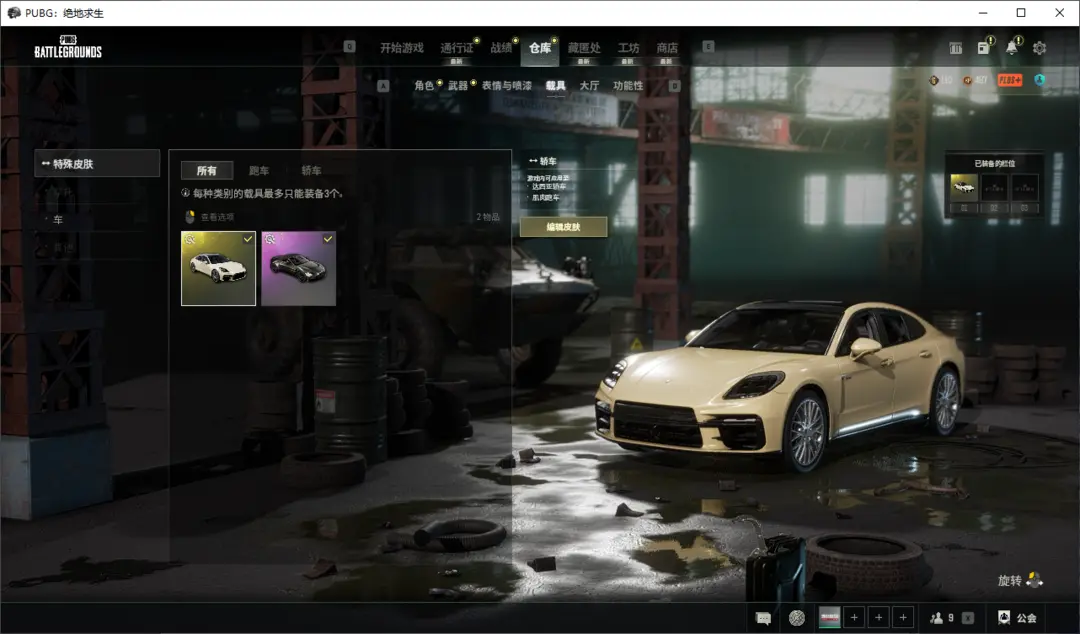
Task: Open the chat speech bubble icon
Action: (x=763, y=617)
